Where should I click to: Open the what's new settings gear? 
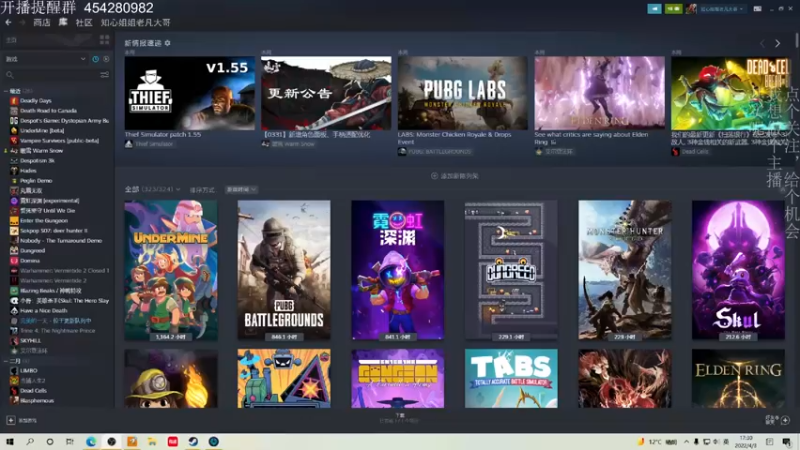point(167,43)
